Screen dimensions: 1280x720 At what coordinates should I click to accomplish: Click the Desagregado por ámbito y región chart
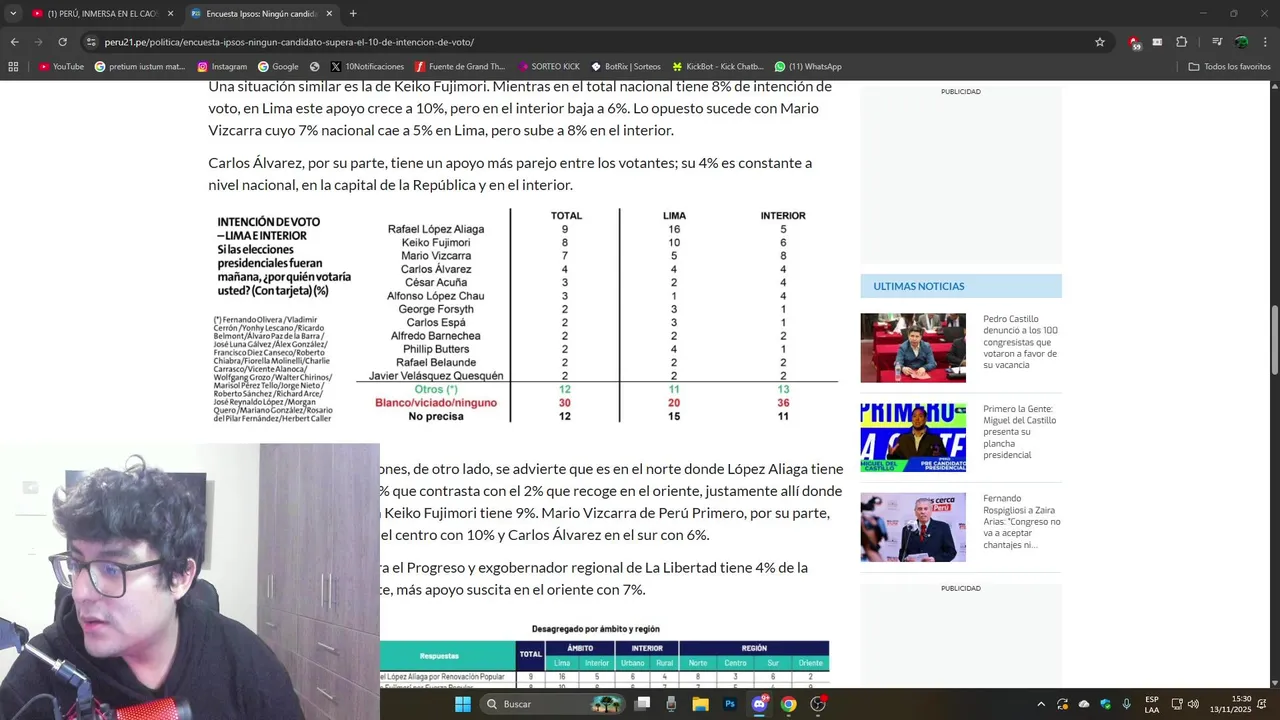click(x=604, y=654)
